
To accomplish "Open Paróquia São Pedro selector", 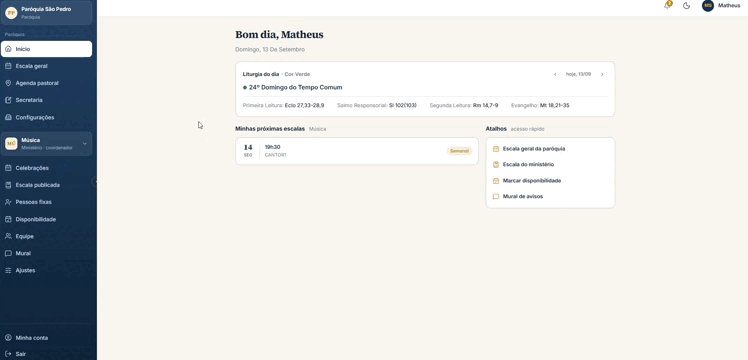I will 46,13.
